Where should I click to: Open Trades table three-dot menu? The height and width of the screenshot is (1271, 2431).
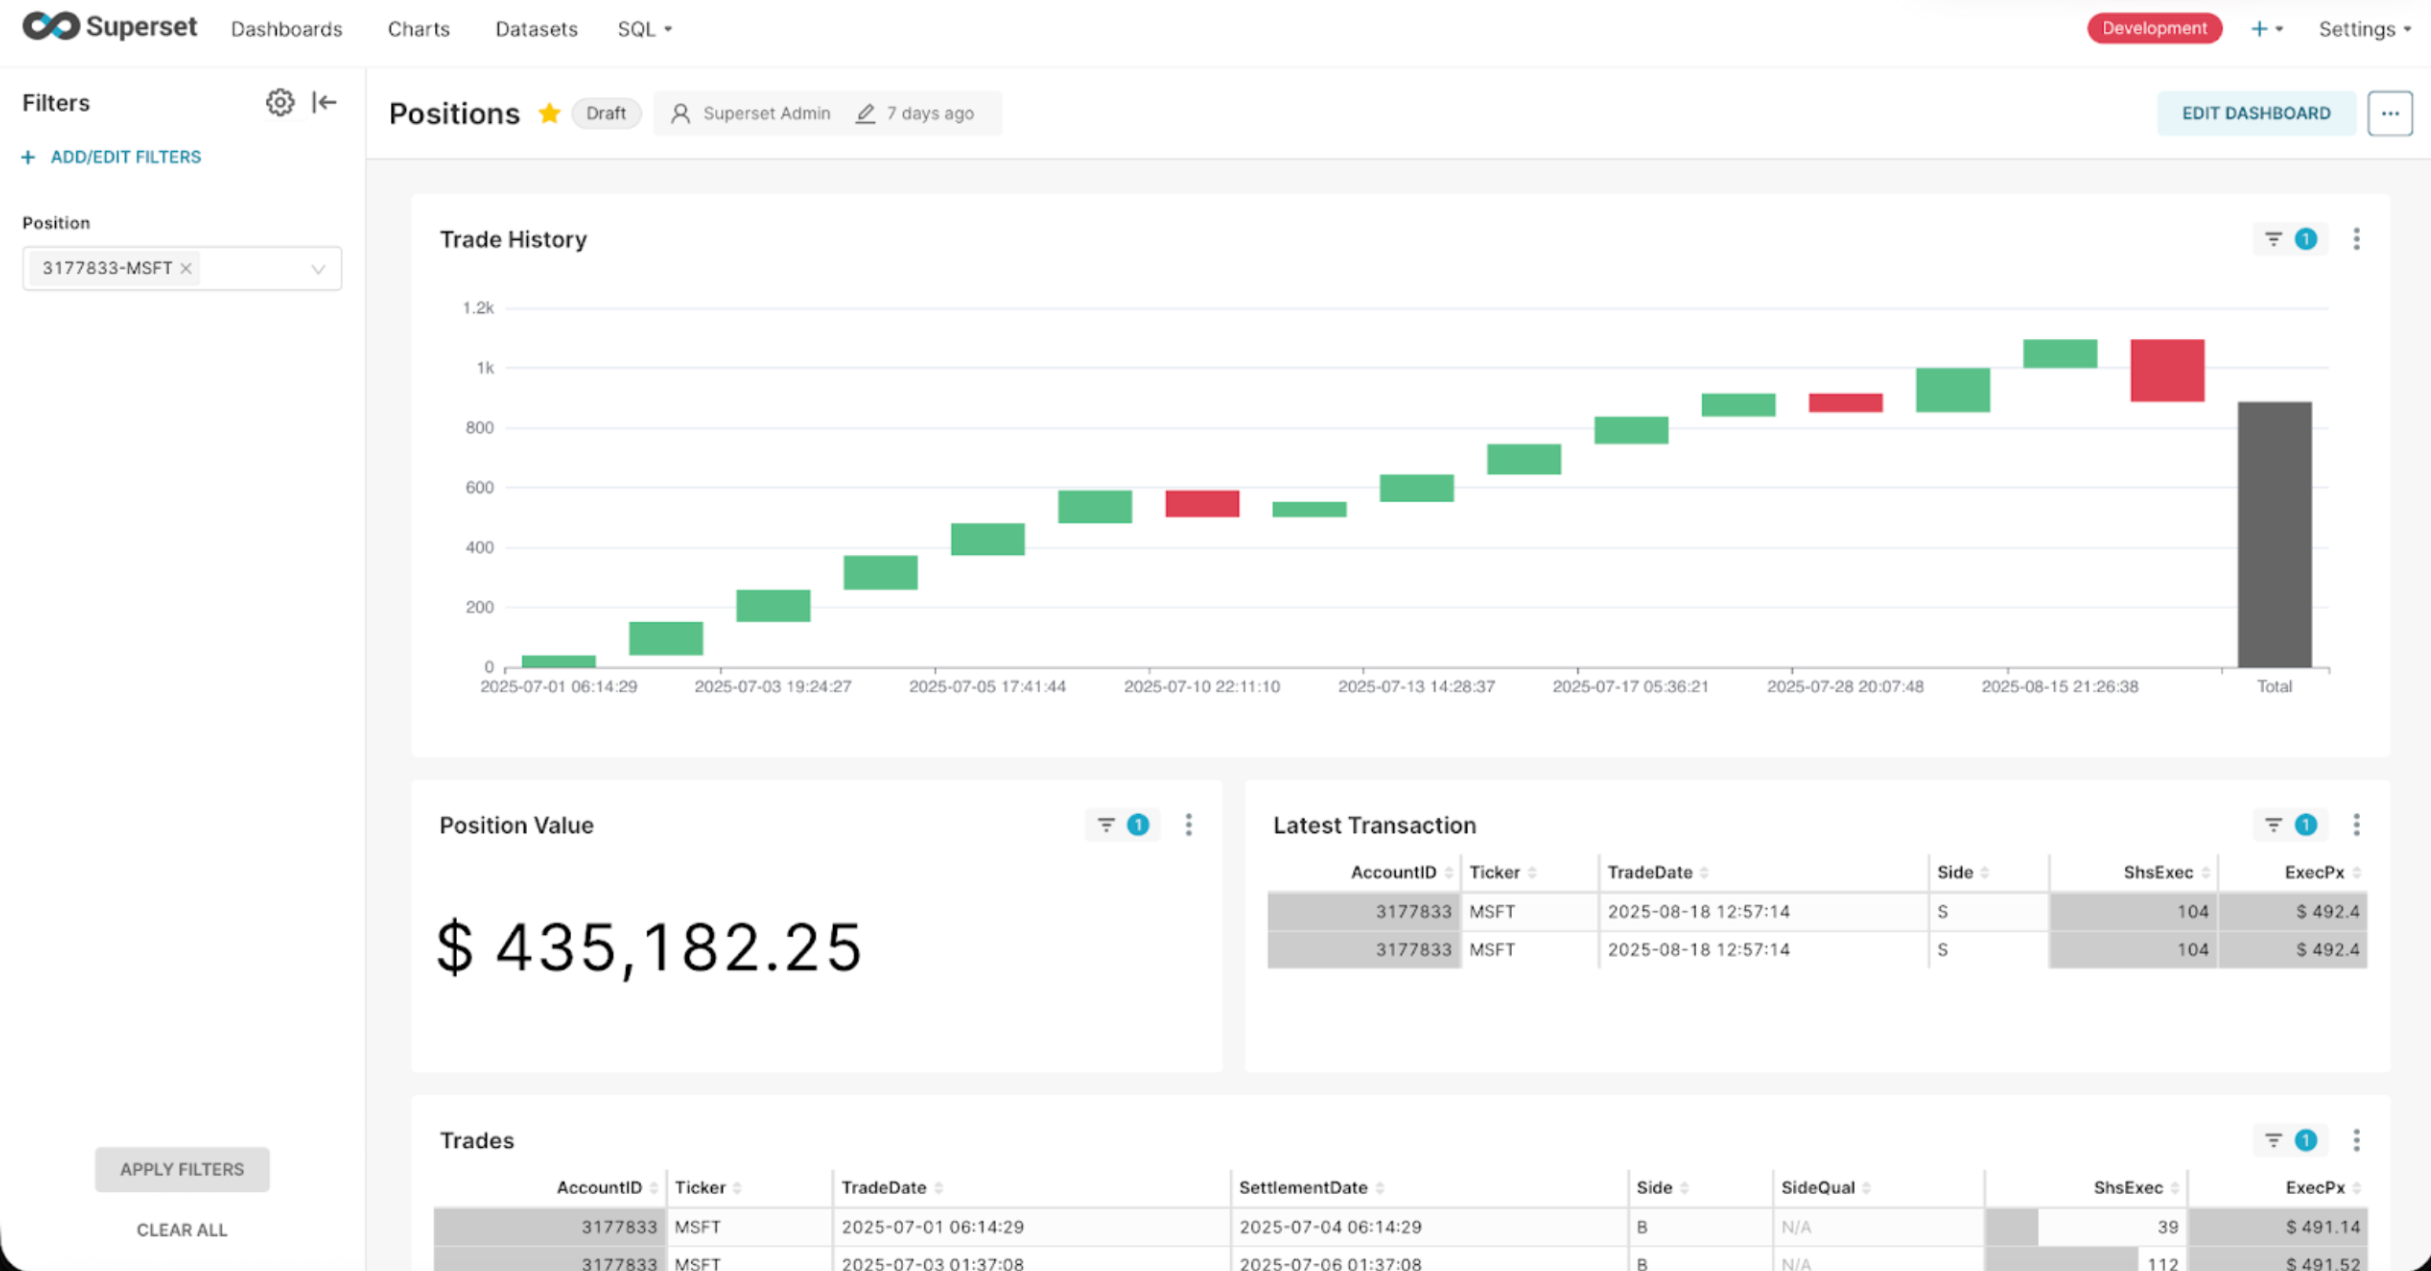point(2356,1140)
